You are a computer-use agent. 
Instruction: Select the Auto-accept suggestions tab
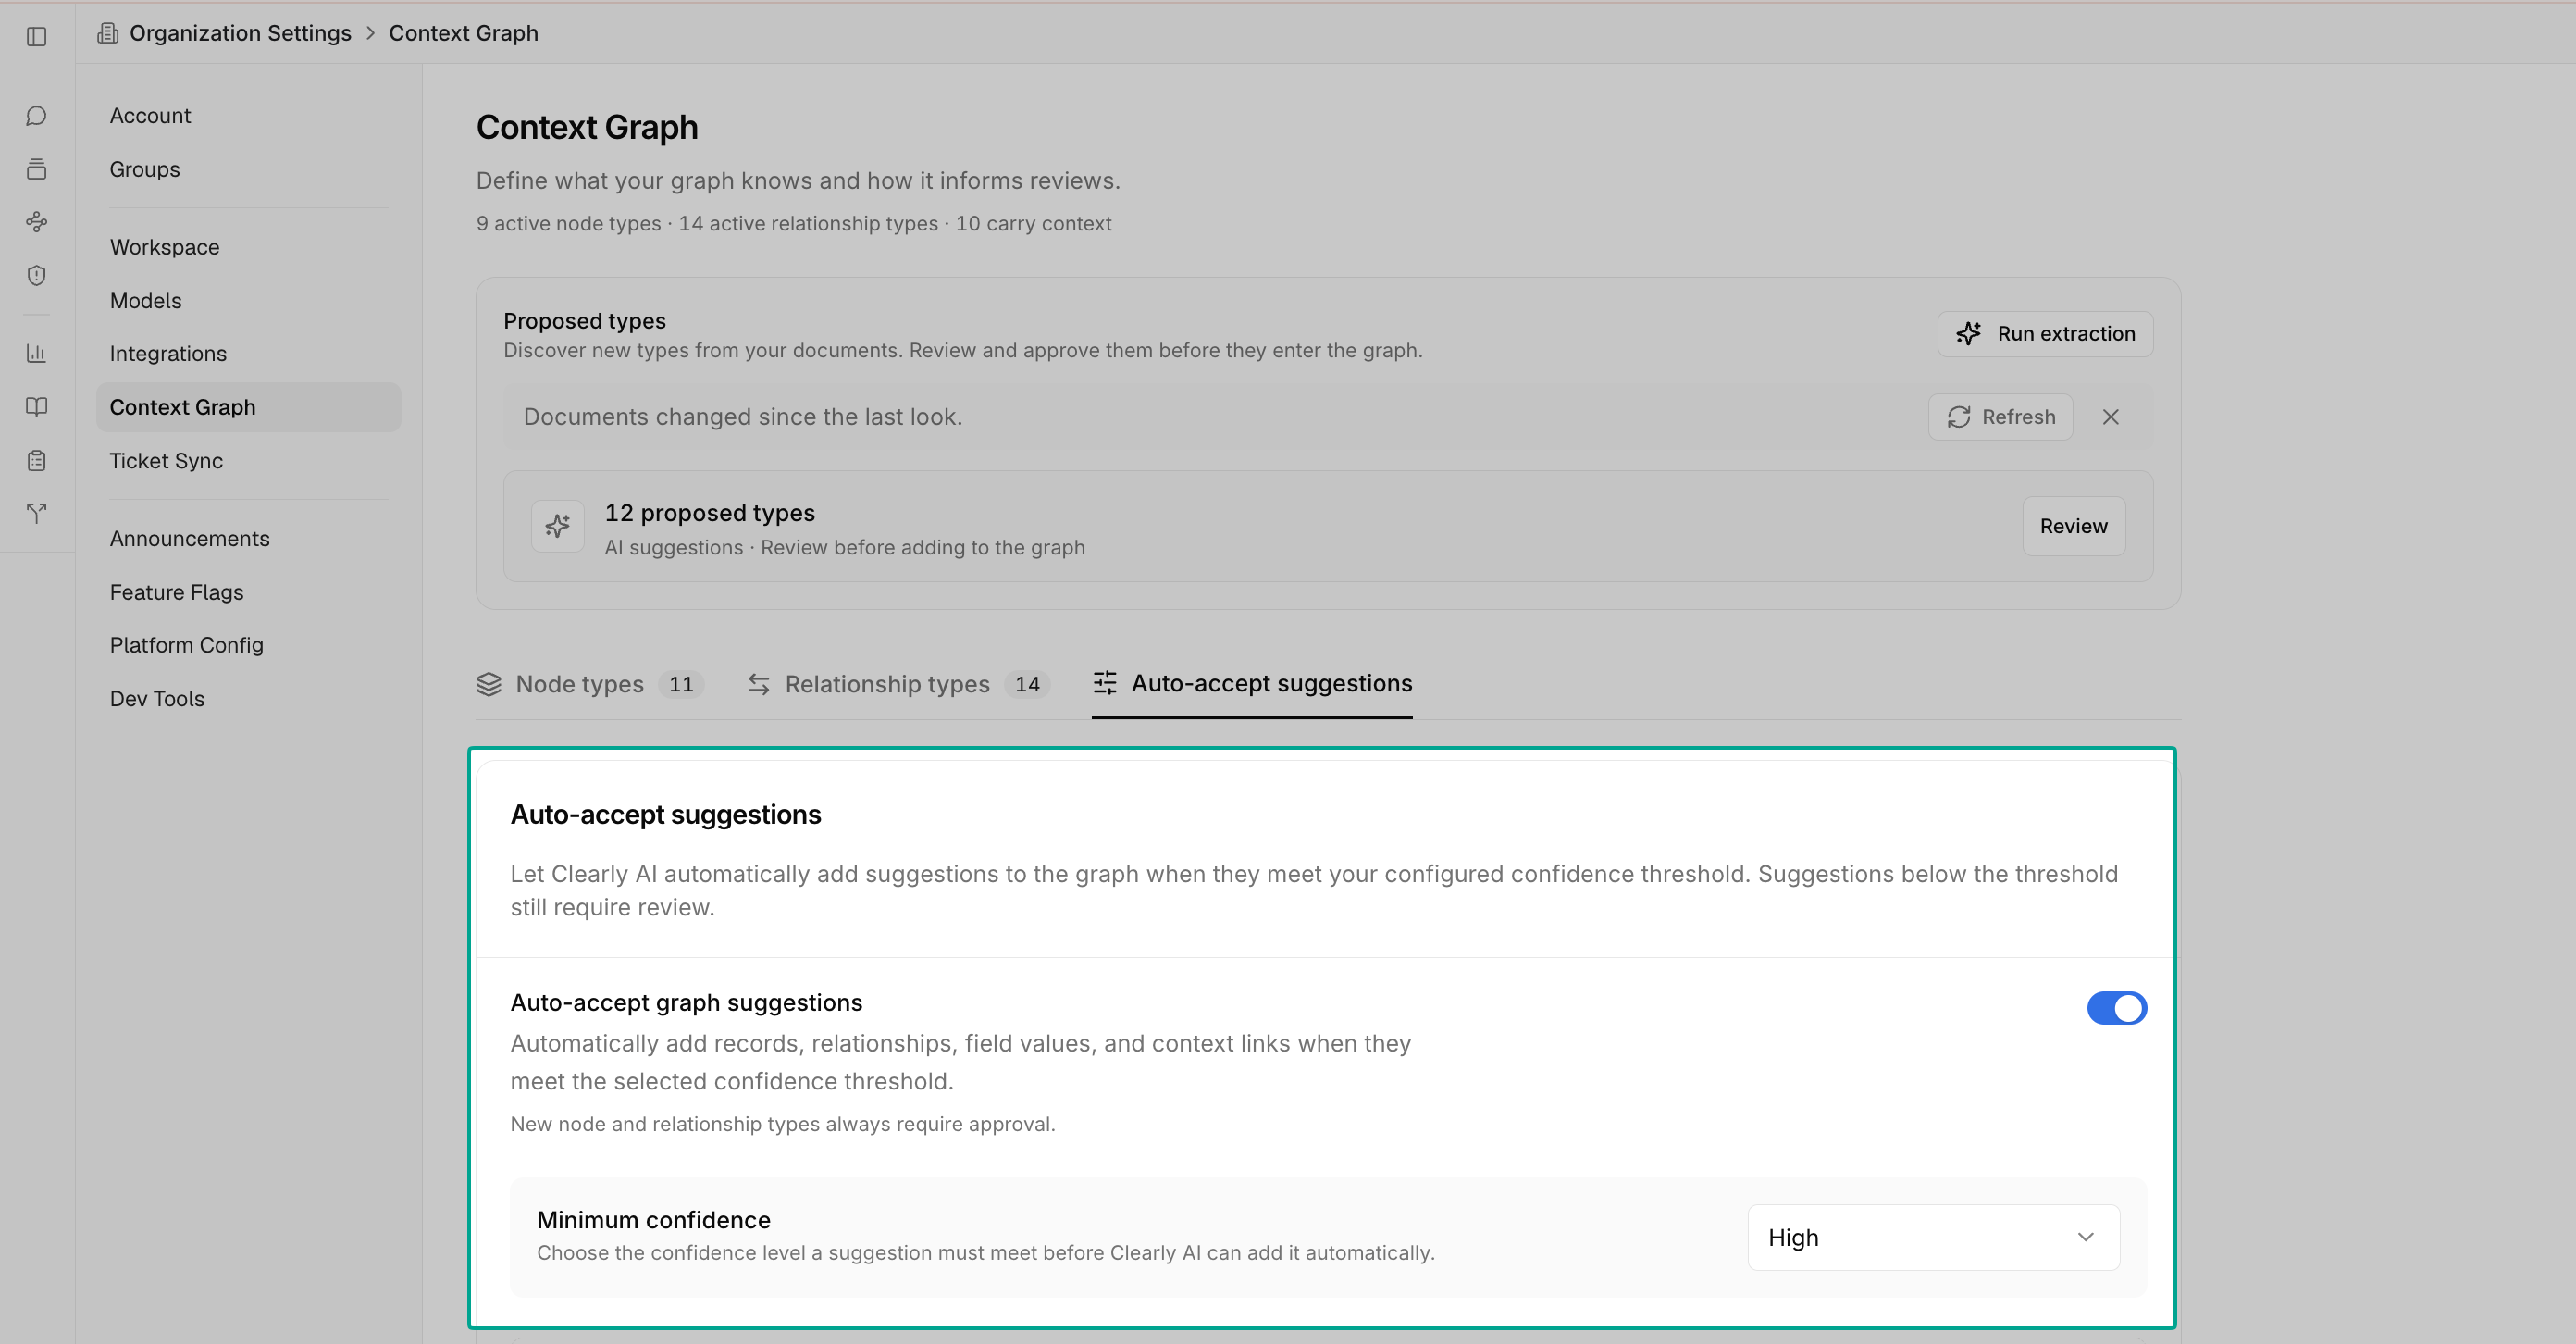1252,683
